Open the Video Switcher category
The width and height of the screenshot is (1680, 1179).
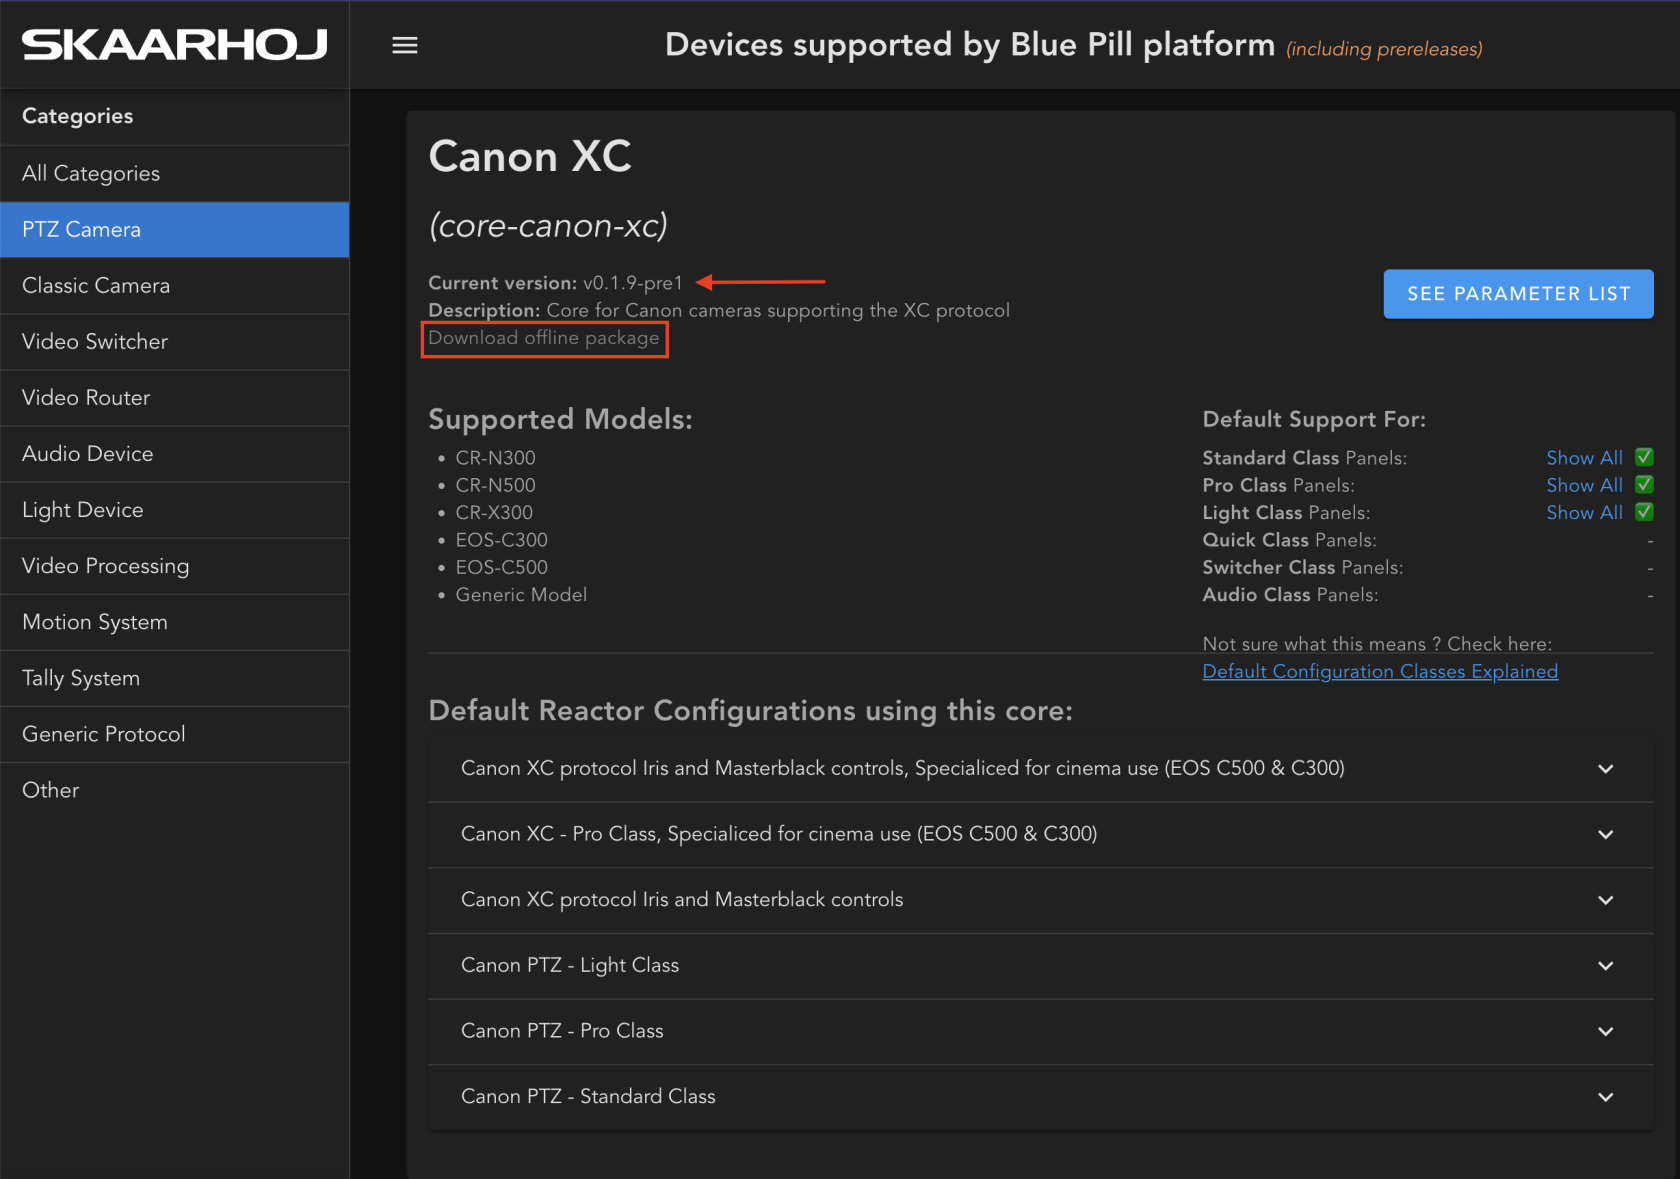pos(174,341)
